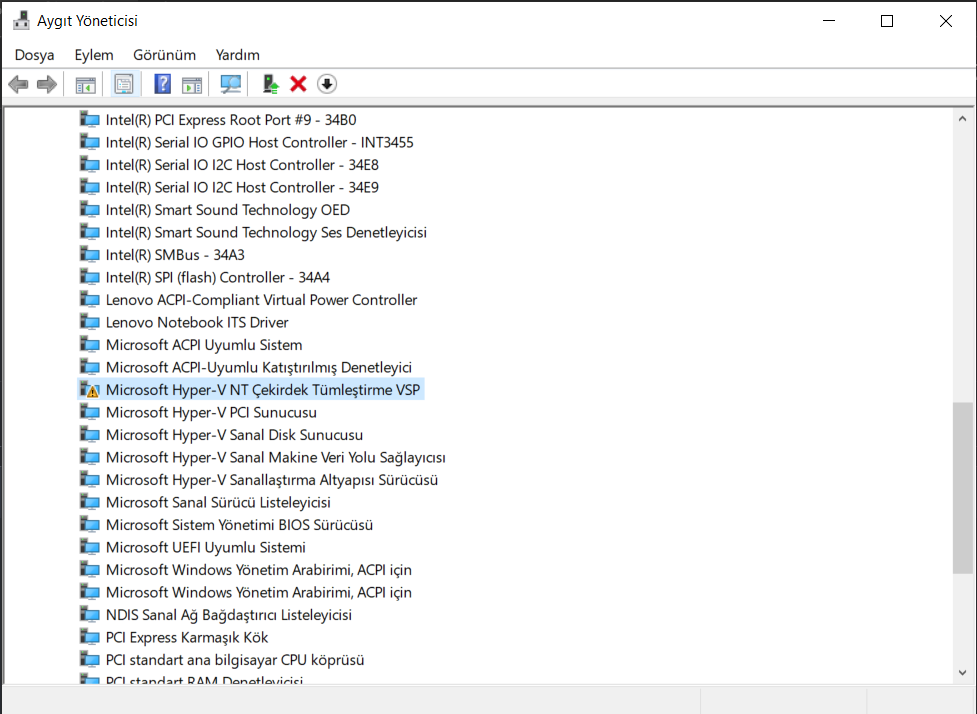Click the warning icon of the Hyper-V NT Çekirdek device
Image resolution: width=977 pixels, height=714 pixels.
click(90, 390)
